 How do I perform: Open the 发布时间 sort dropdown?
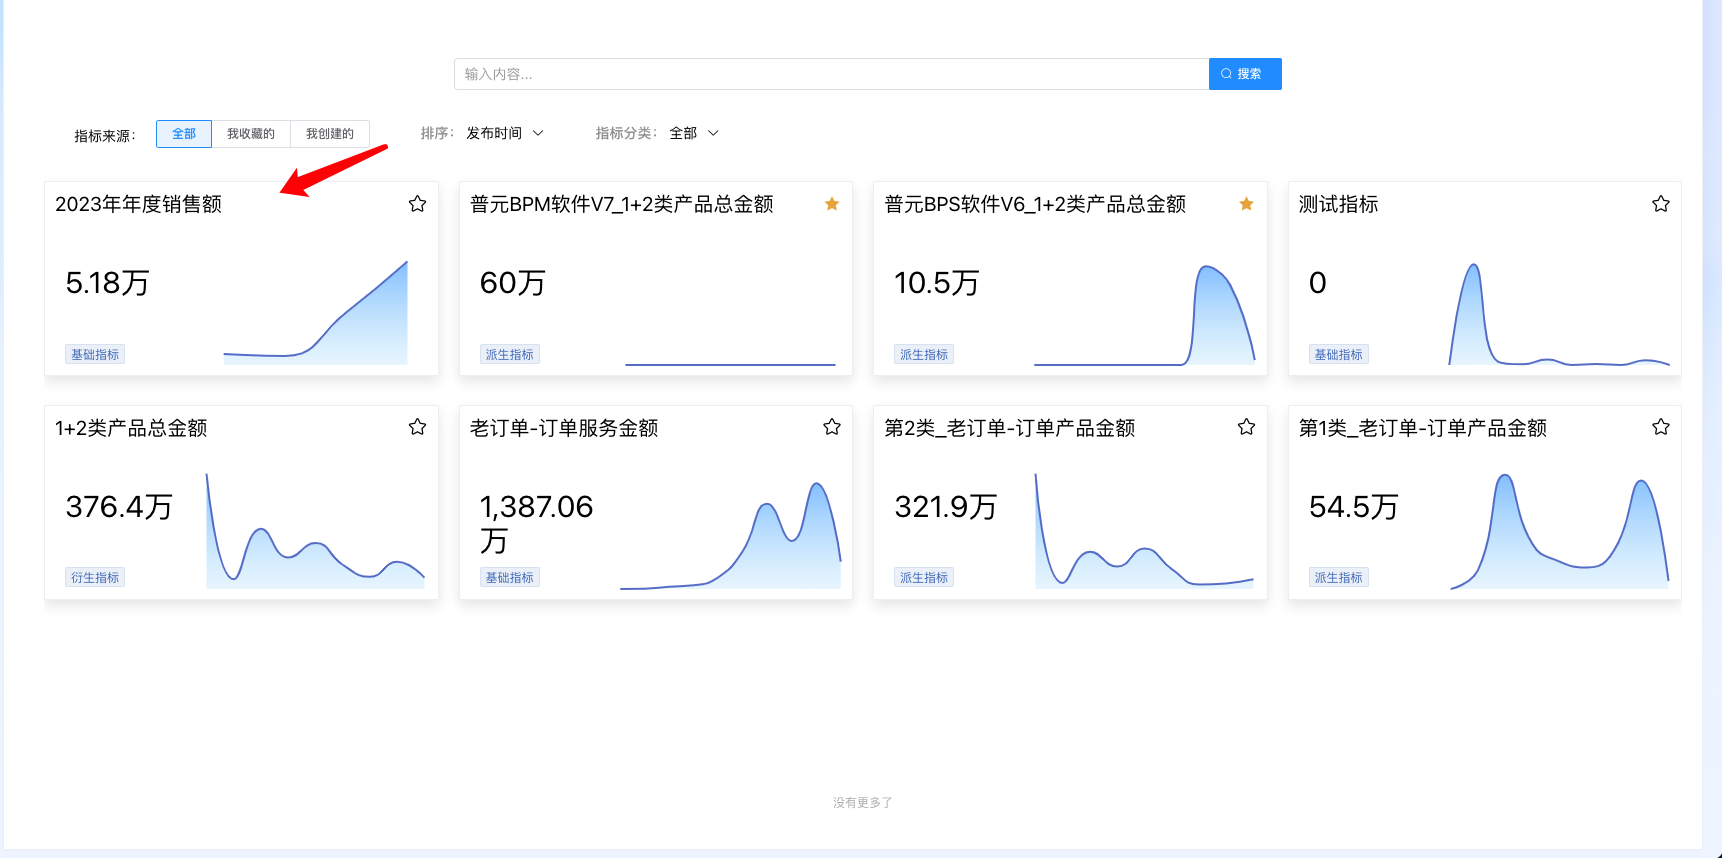coord(495,133)
